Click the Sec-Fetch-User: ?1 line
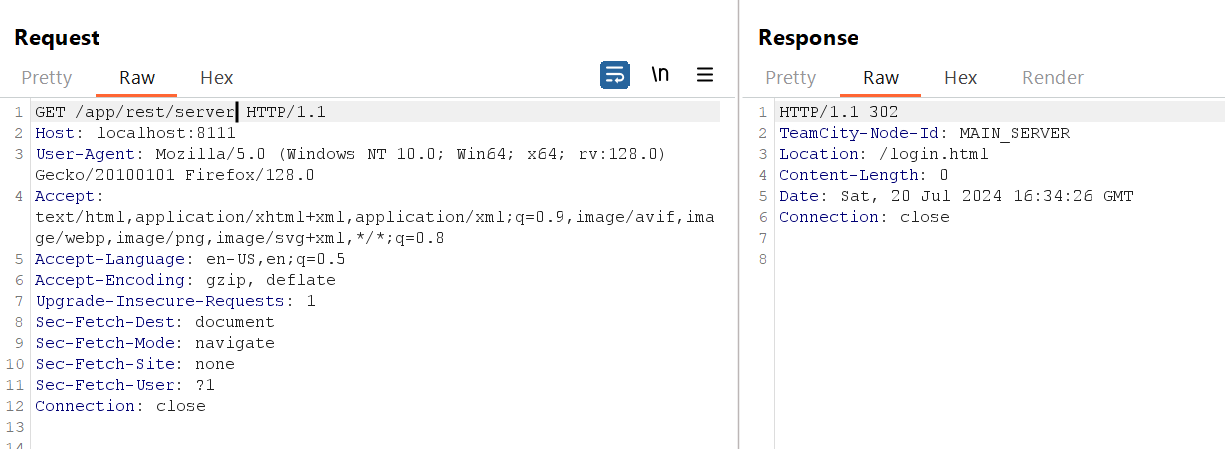This screenshot has width=1225, height=449. click(x=125, y=385)
